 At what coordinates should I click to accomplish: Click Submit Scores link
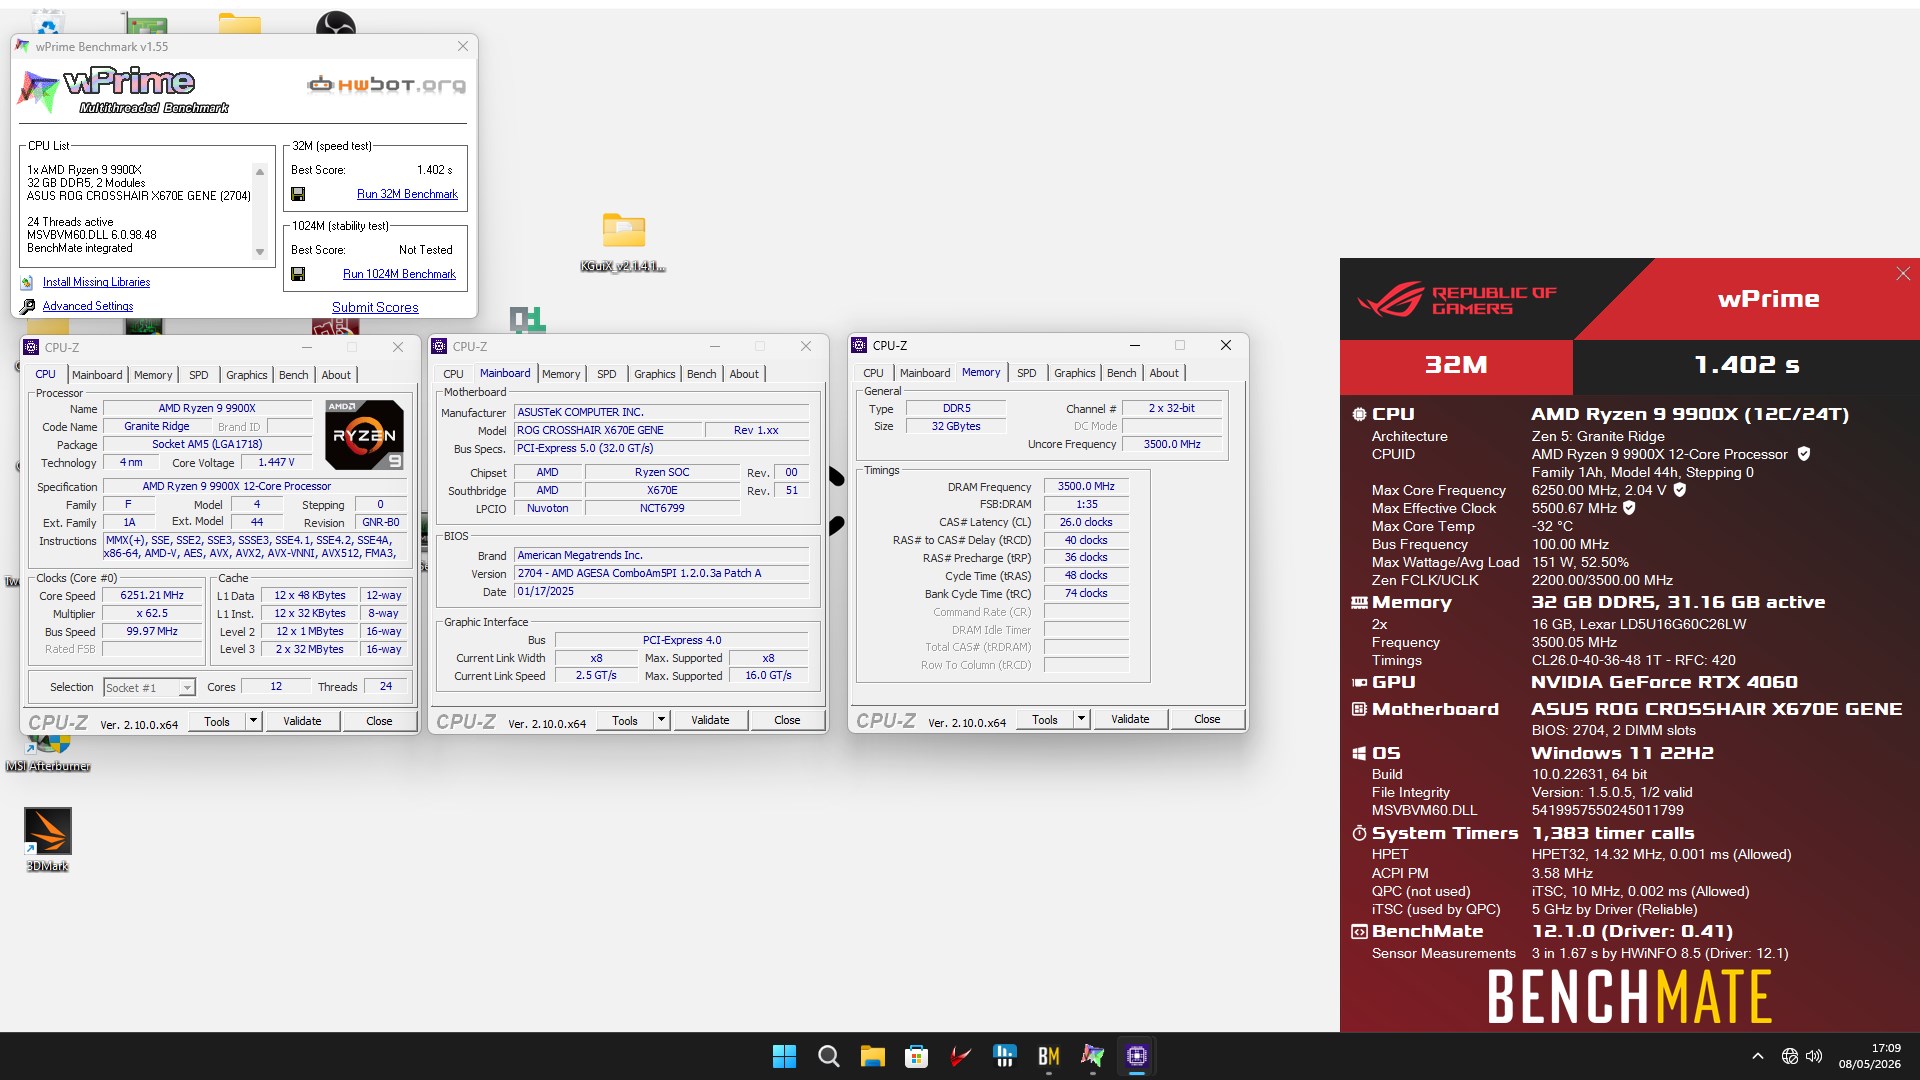[x=375, y=307]
